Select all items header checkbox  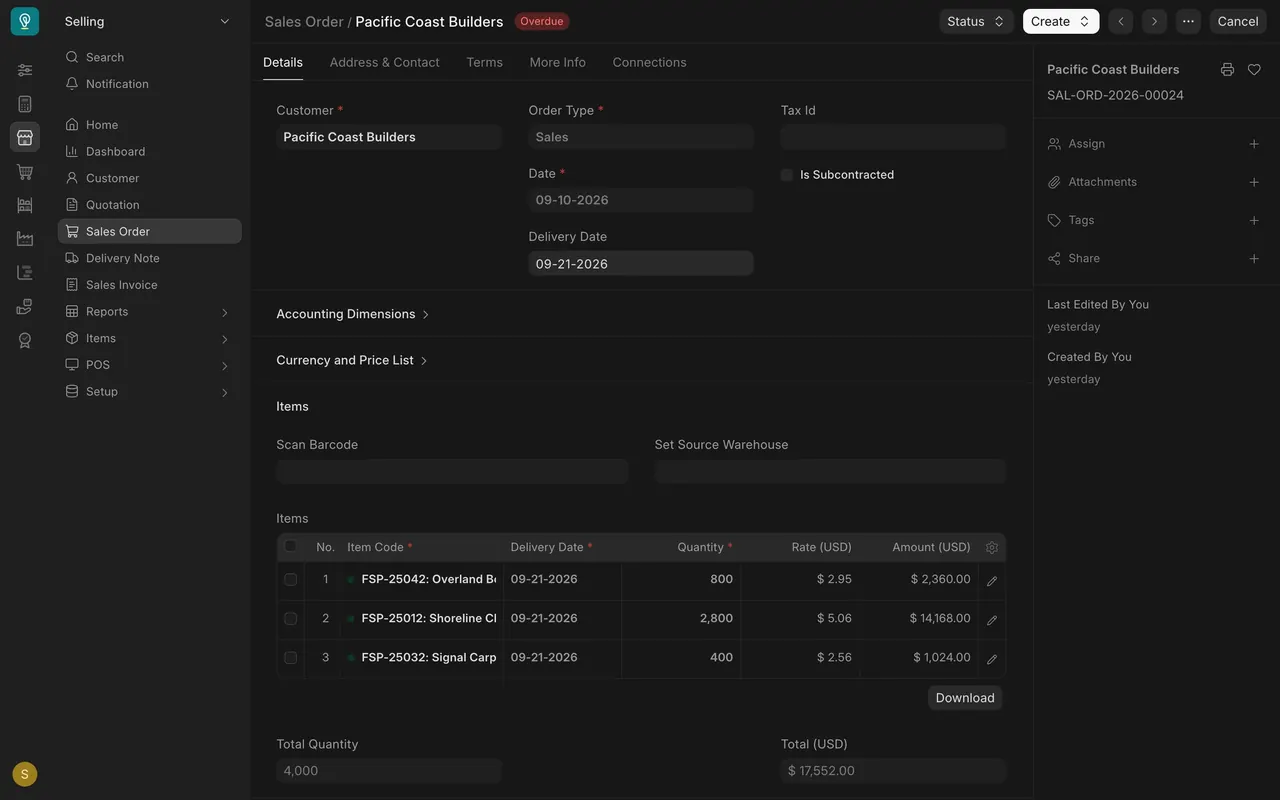(291, 546)
